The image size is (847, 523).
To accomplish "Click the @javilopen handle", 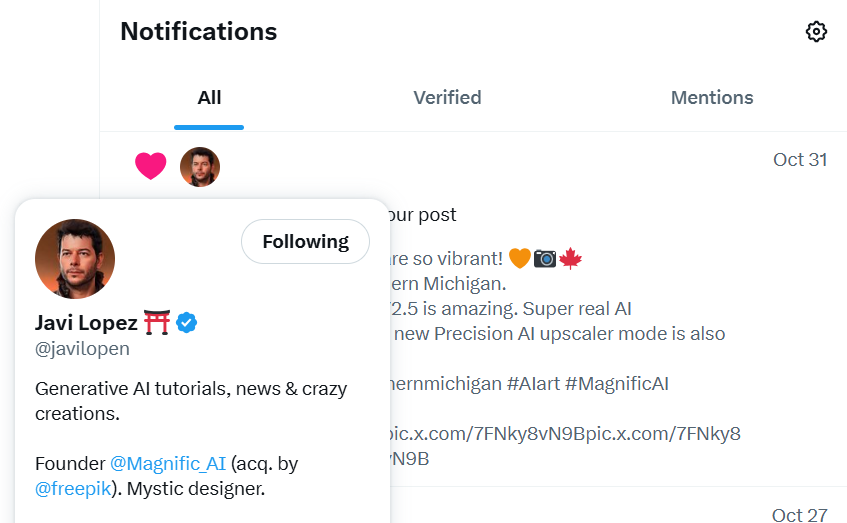I will pos(82,349).
